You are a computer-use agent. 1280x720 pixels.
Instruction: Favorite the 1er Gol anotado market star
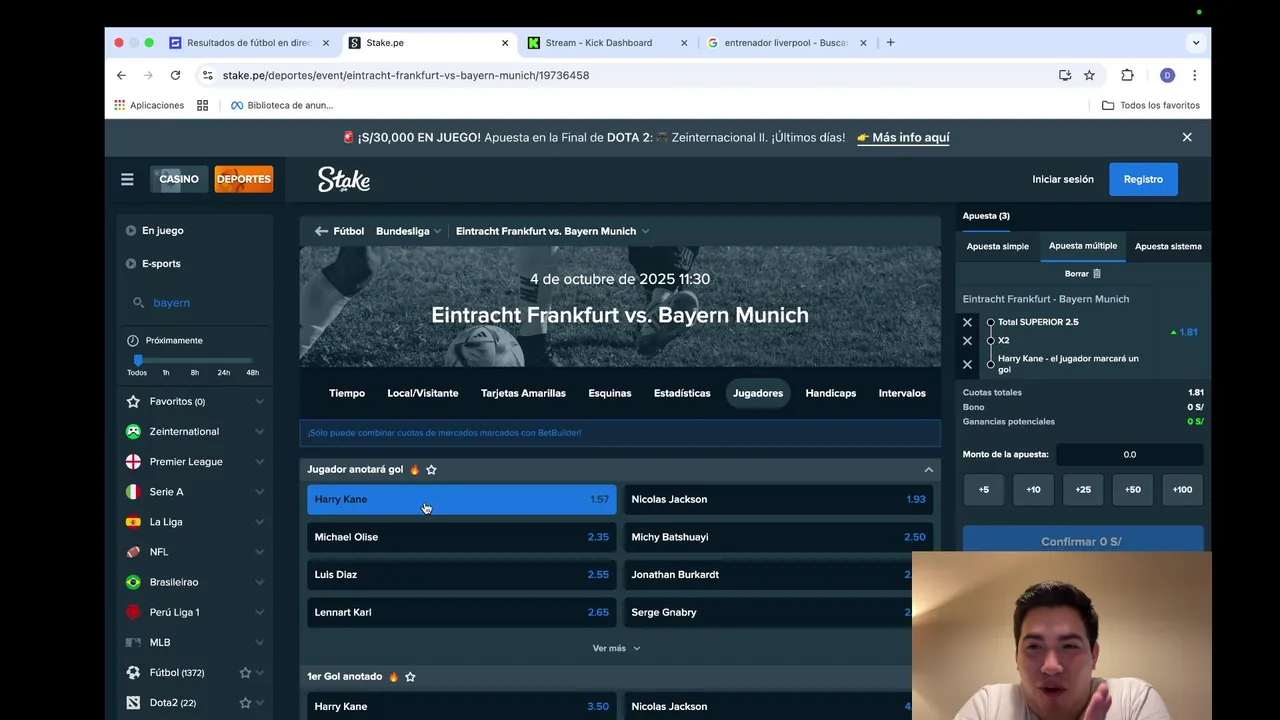[x=410, y=677]
